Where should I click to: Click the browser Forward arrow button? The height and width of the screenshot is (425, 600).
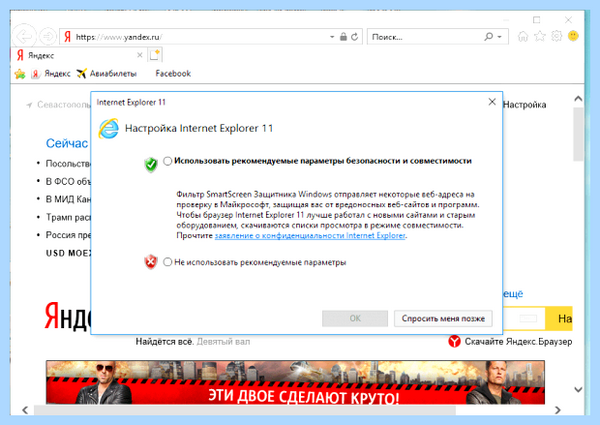[48, 37]
